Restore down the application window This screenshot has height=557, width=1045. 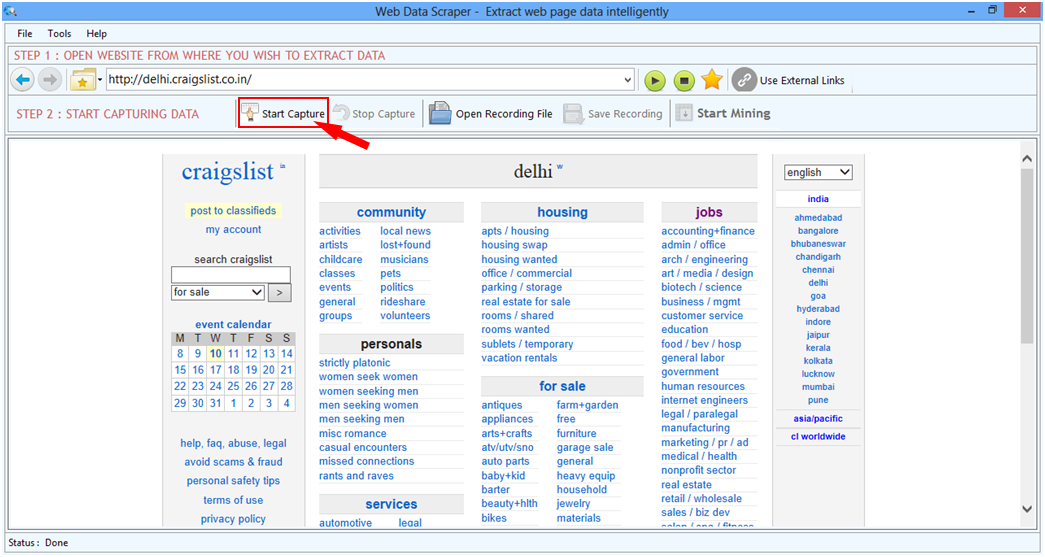pyautogui.click(x=992, y=10)
